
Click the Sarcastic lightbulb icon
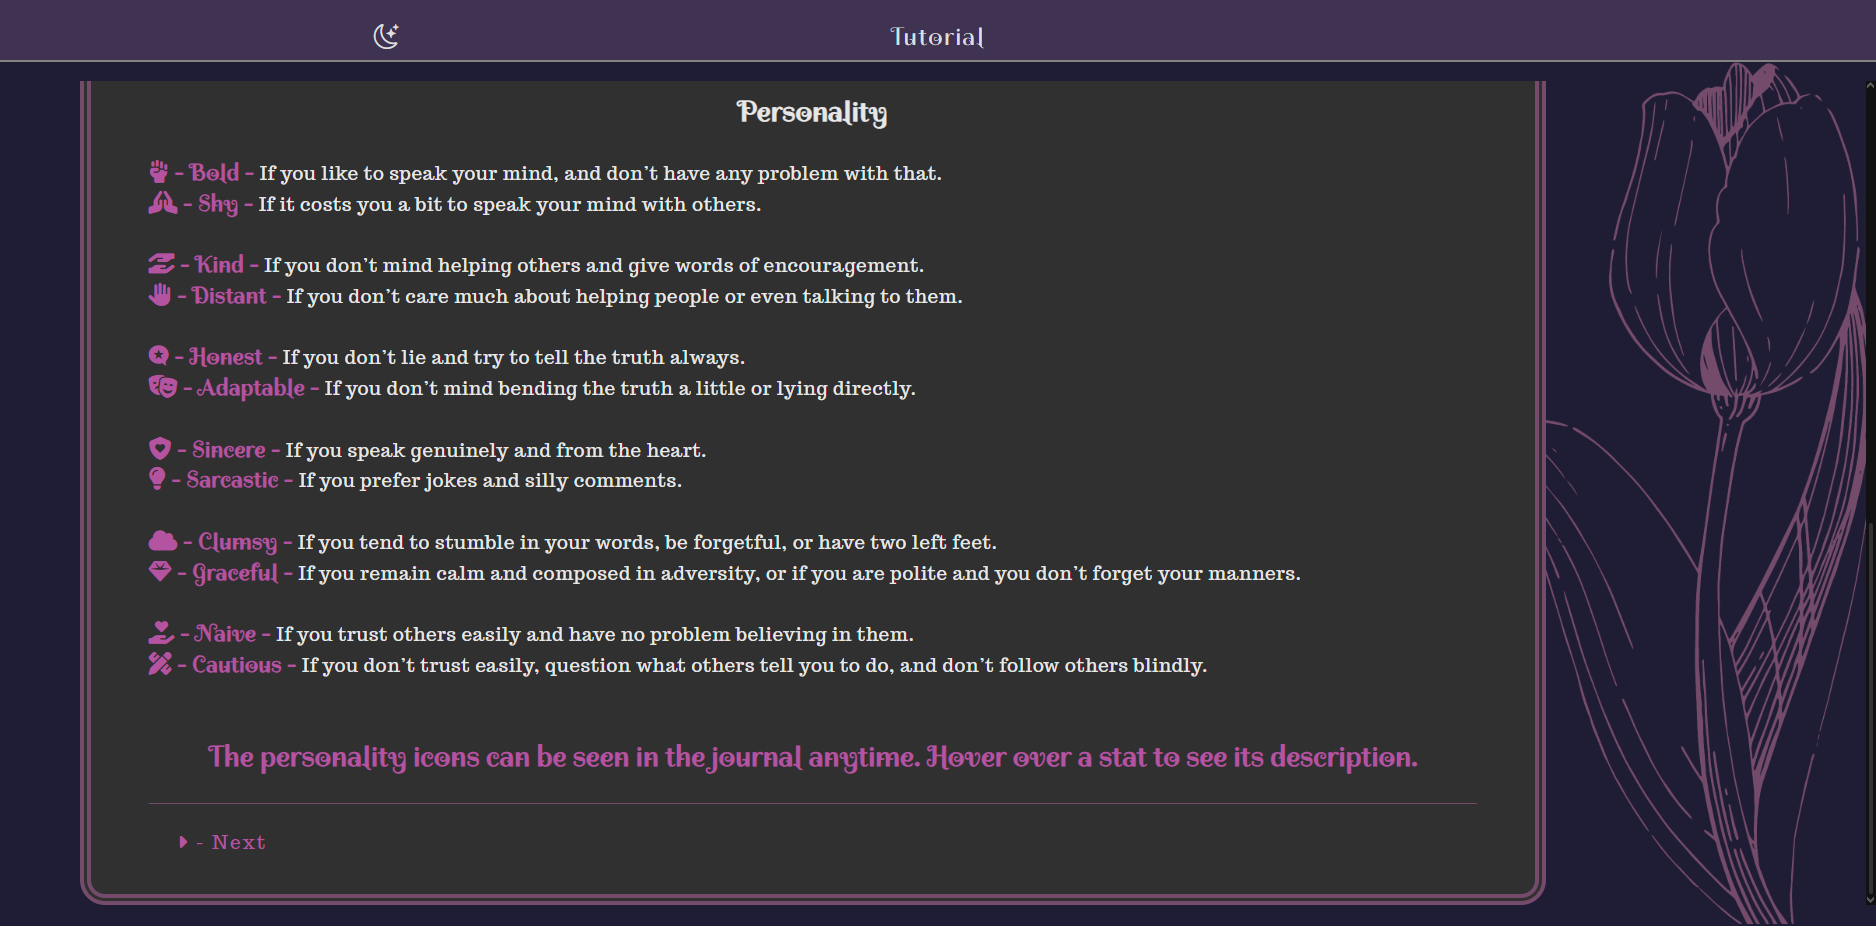pyautogui.click(x=157, y=479)
